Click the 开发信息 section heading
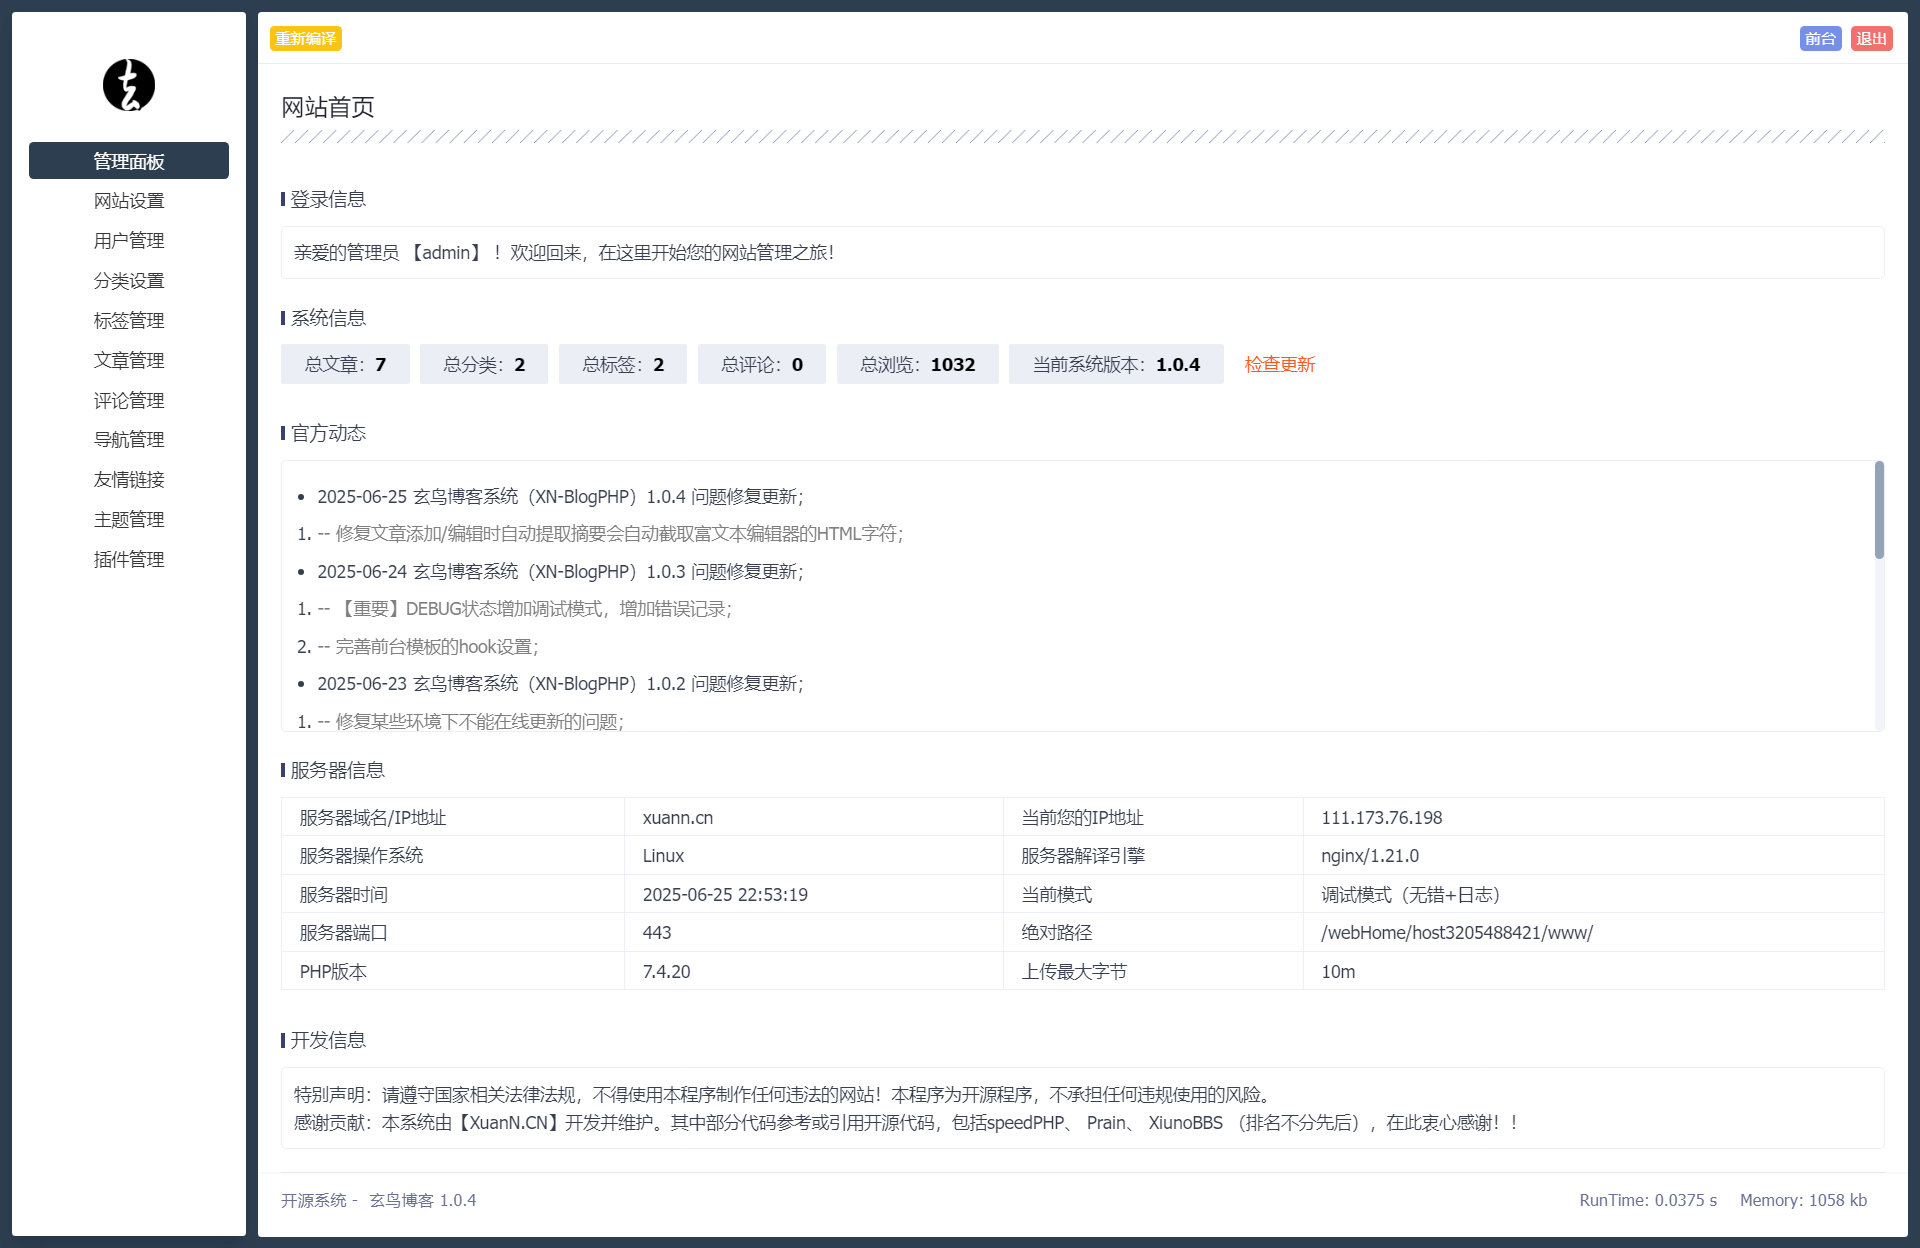The width and height of the screenshot is (1920, 1248). tap(328, 1040)
